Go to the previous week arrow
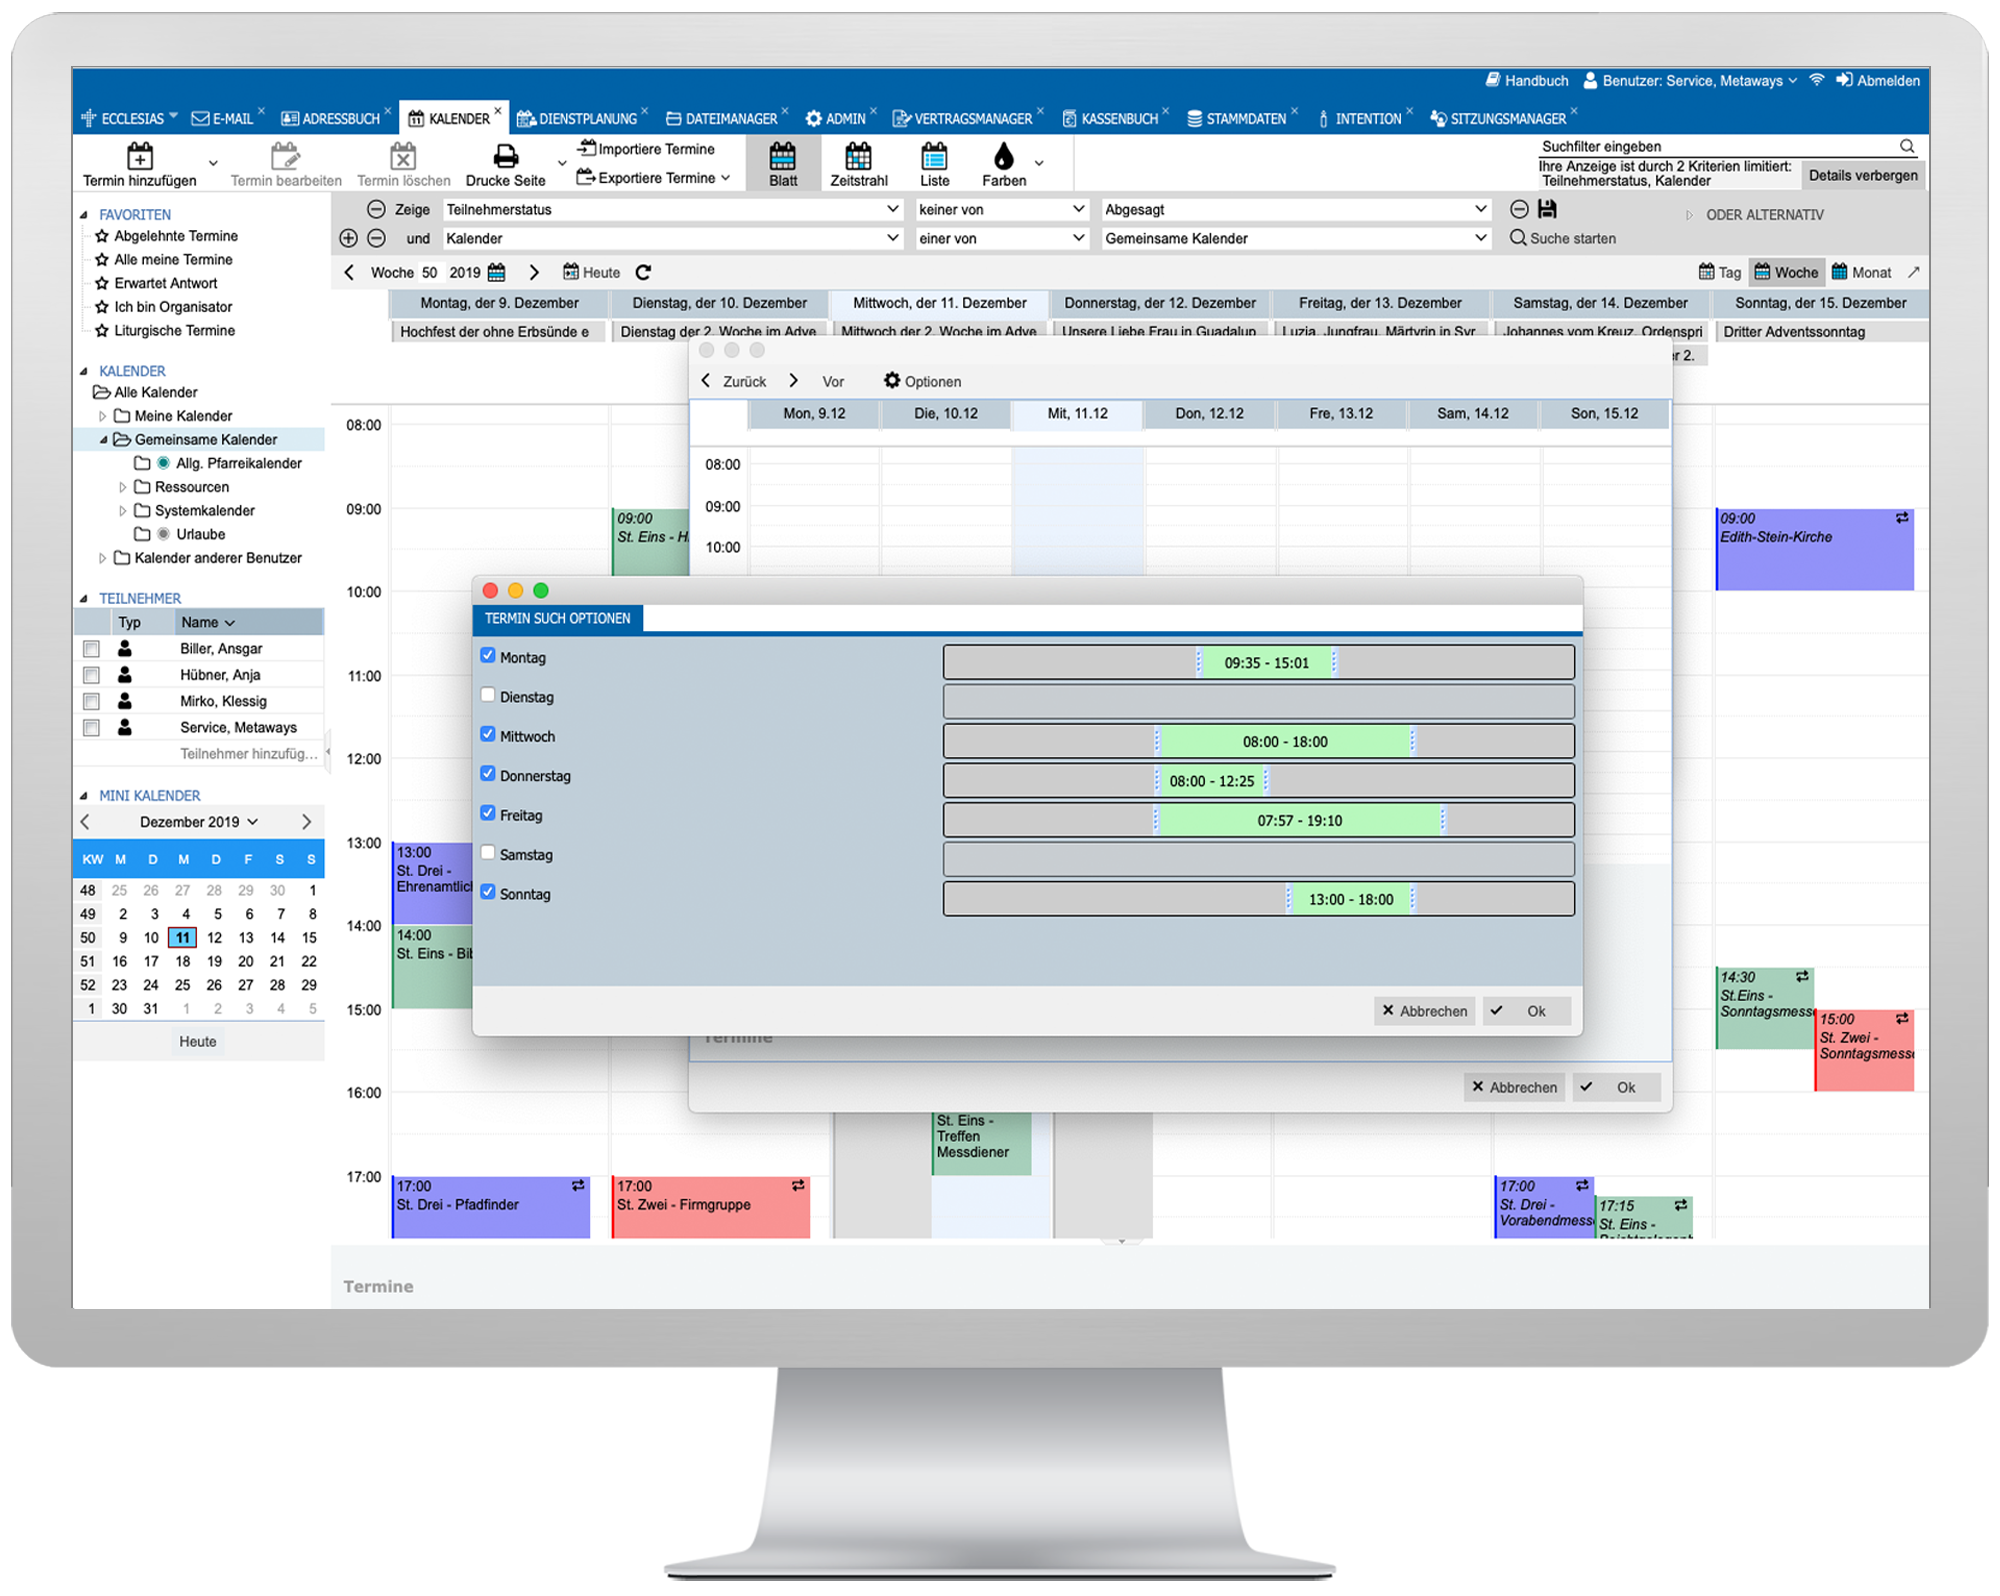The image size is (2000, 1596). [x=349, y=272]
